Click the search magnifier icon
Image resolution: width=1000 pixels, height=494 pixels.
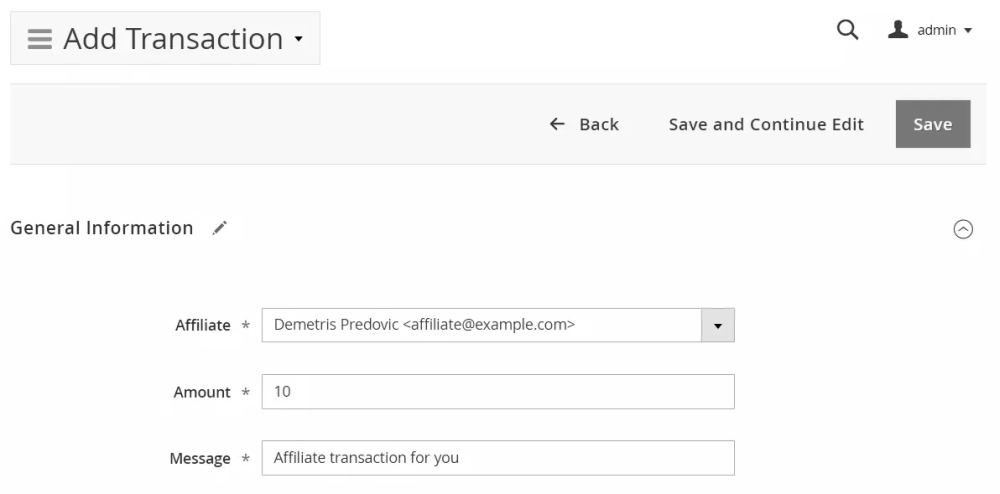tap(847, 30)
